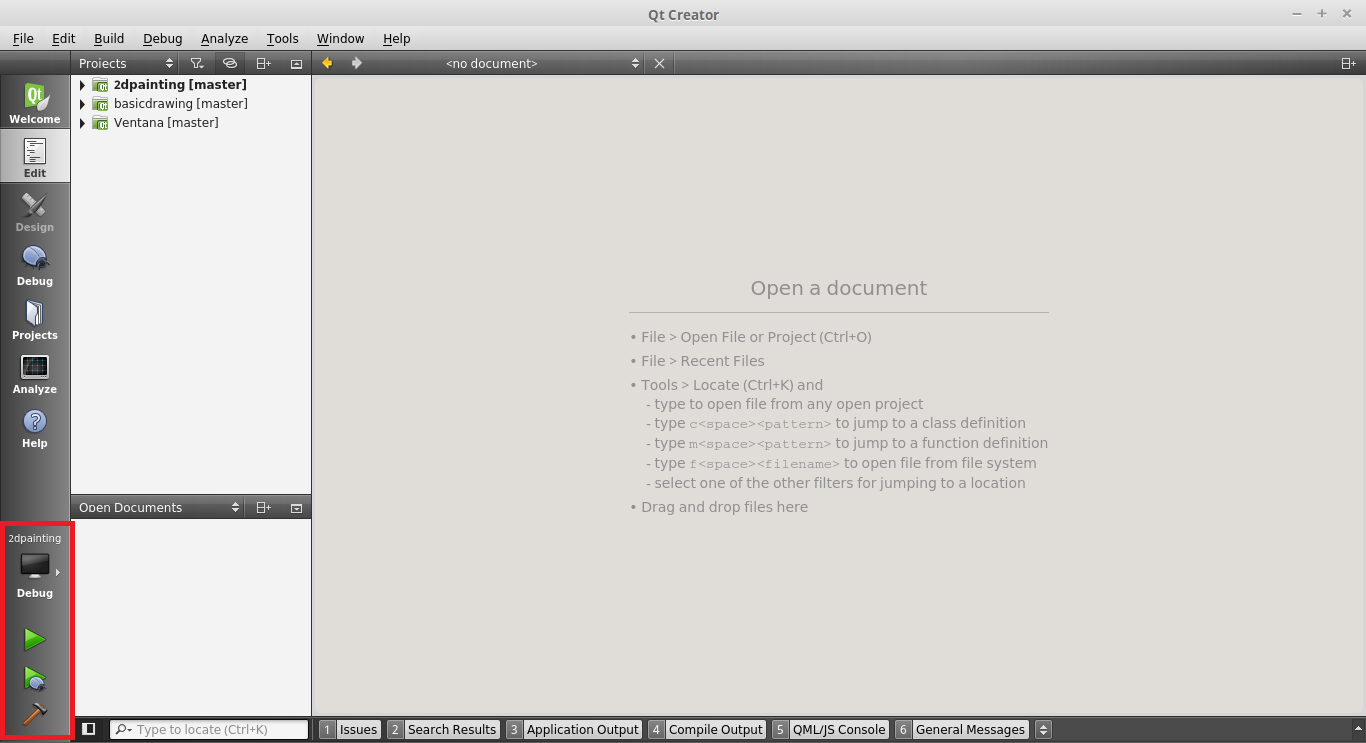Screen dimensions: 1366x743
Task: Go back using yellow left arrow
Action: (x=327, y=63)
